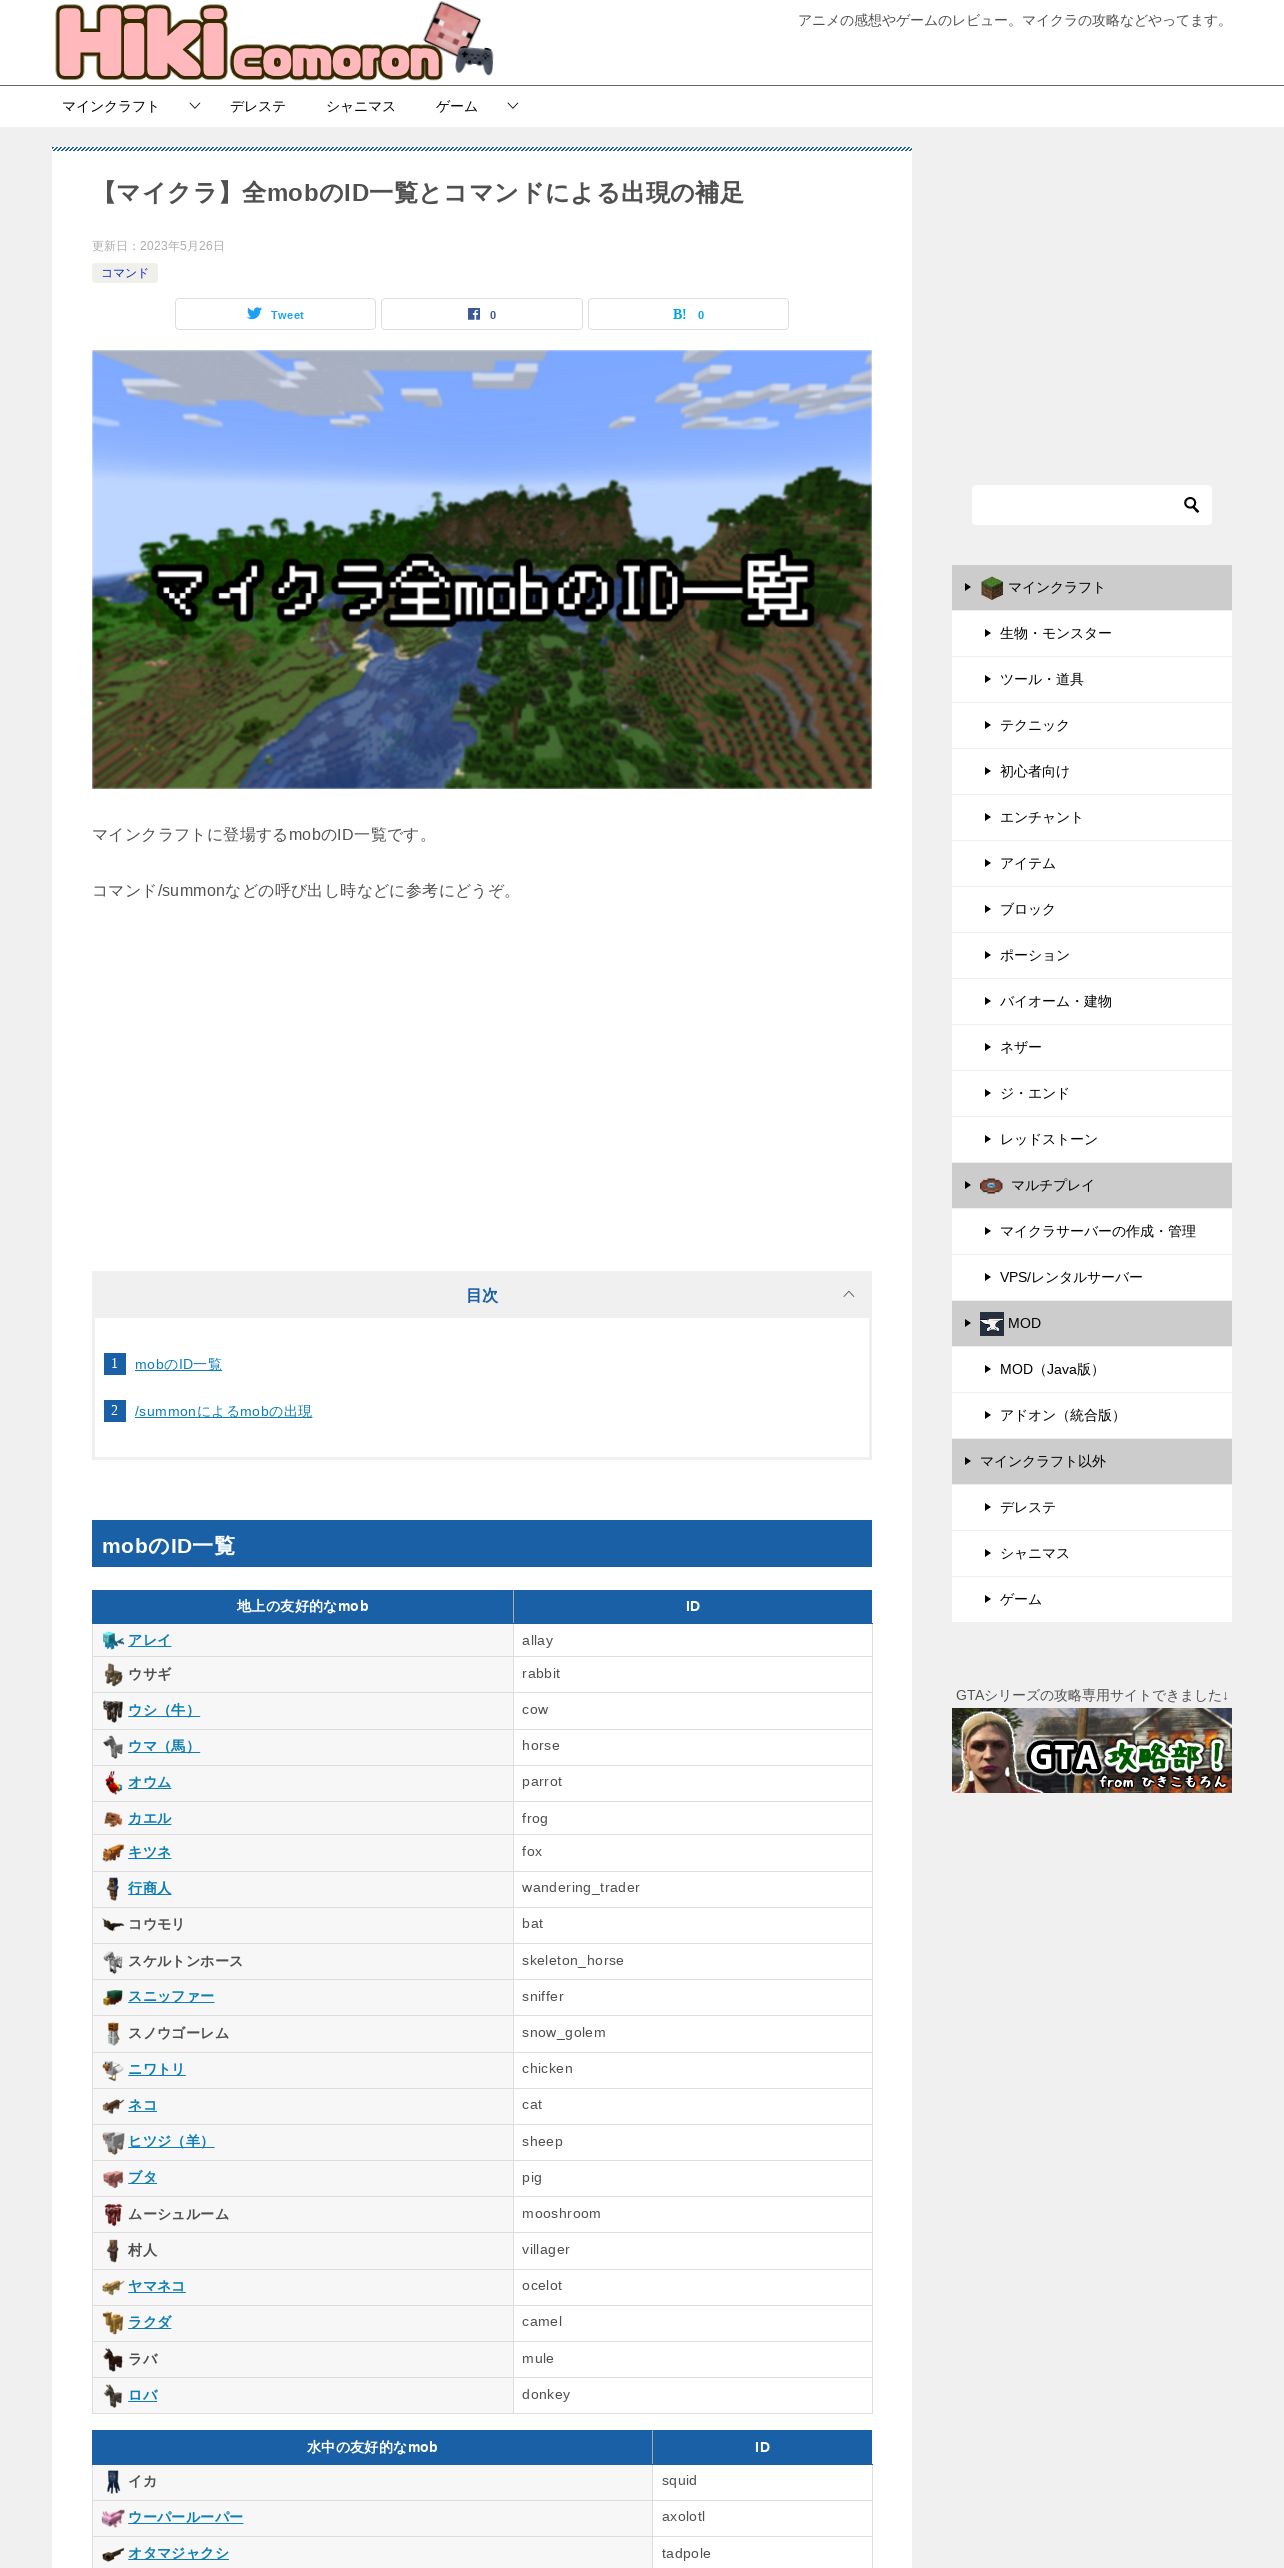Click the pig icon beside ブタ
This screenshot has height=2568, width=1284.
113,2178
